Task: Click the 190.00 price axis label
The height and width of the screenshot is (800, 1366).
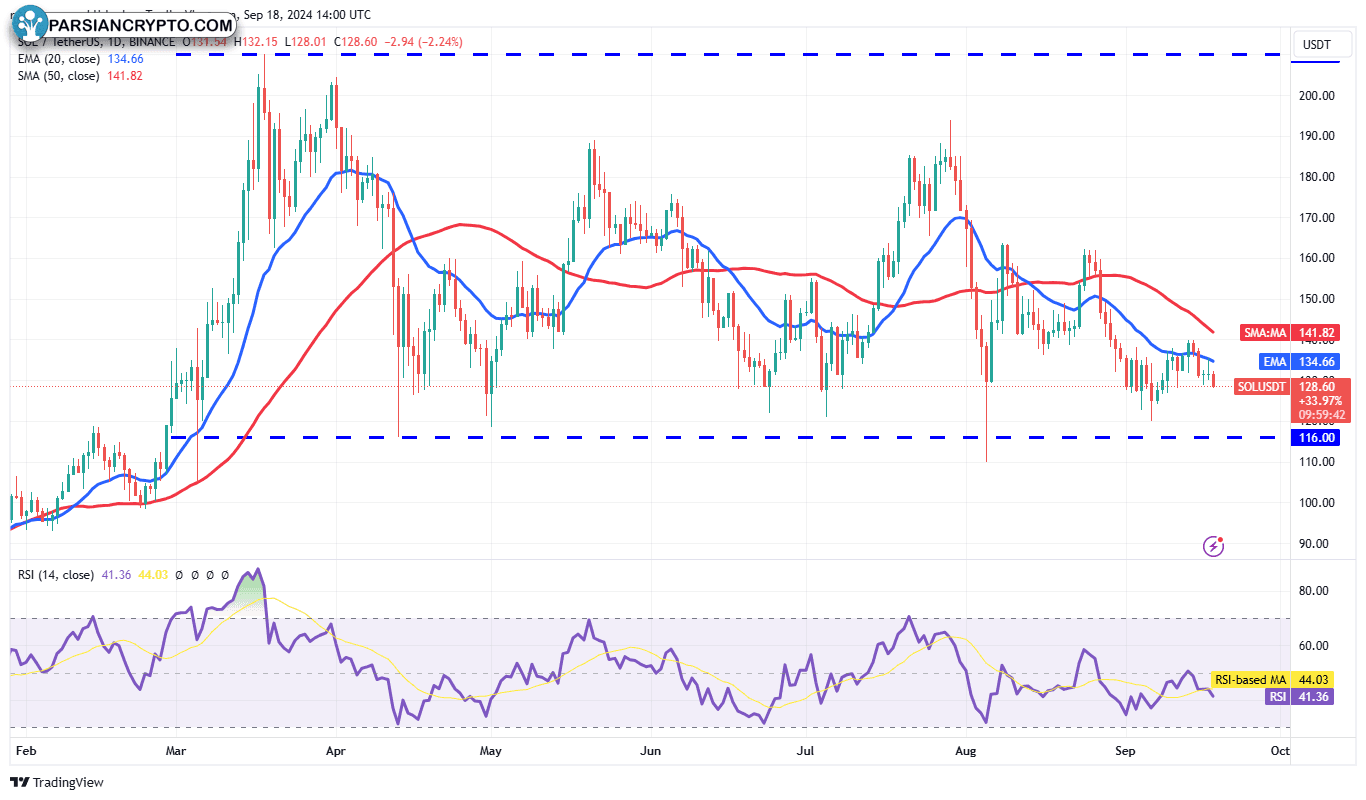Action: [x=1315, y=136]
